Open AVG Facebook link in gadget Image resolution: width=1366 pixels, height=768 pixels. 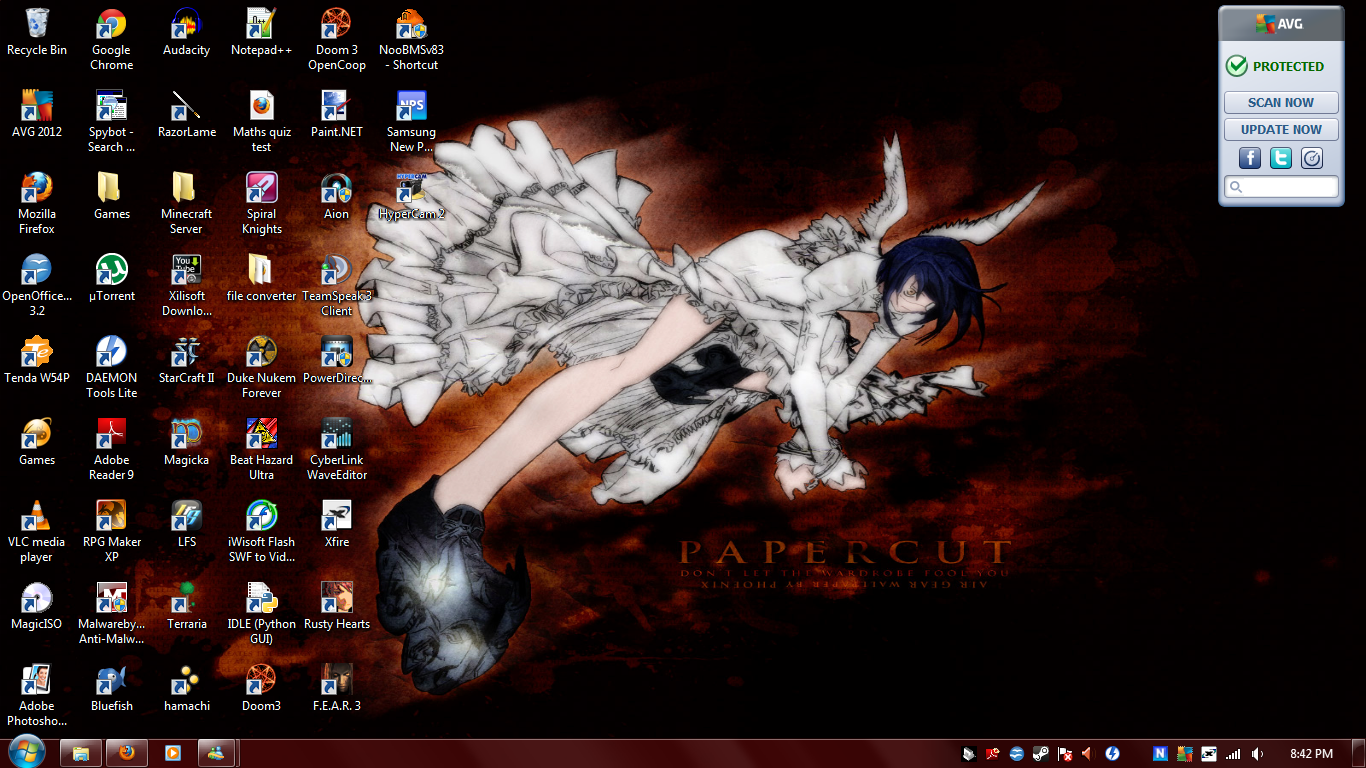[1250, 158]
